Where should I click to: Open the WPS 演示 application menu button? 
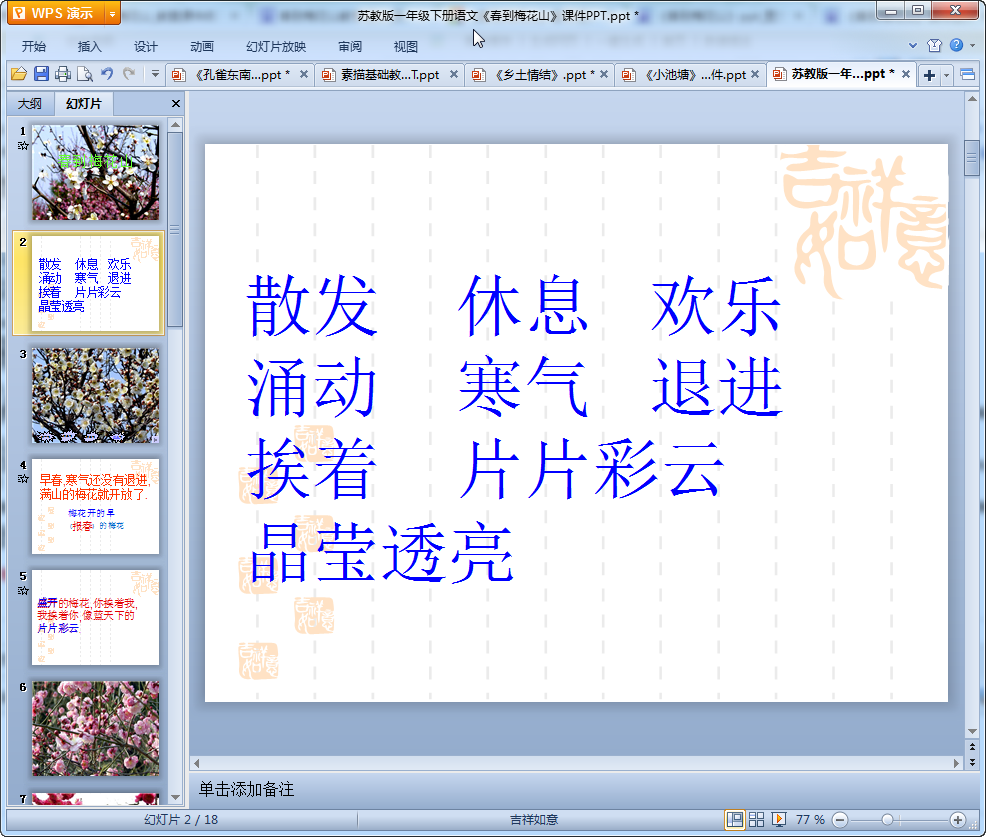(55, 13)
